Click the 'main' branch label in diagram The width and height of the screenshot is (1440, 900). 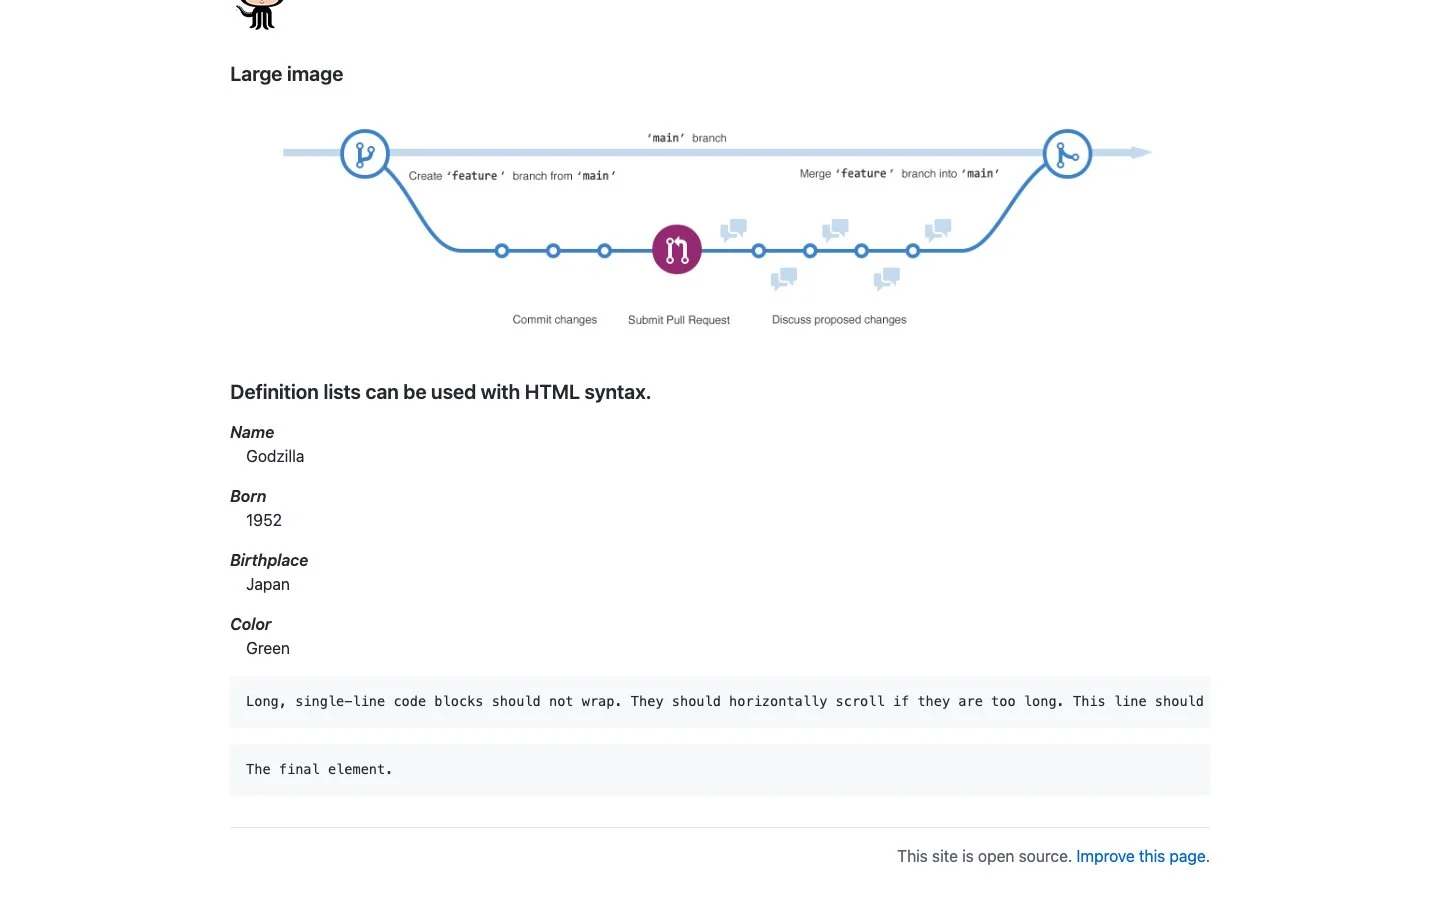pos(687,138)
